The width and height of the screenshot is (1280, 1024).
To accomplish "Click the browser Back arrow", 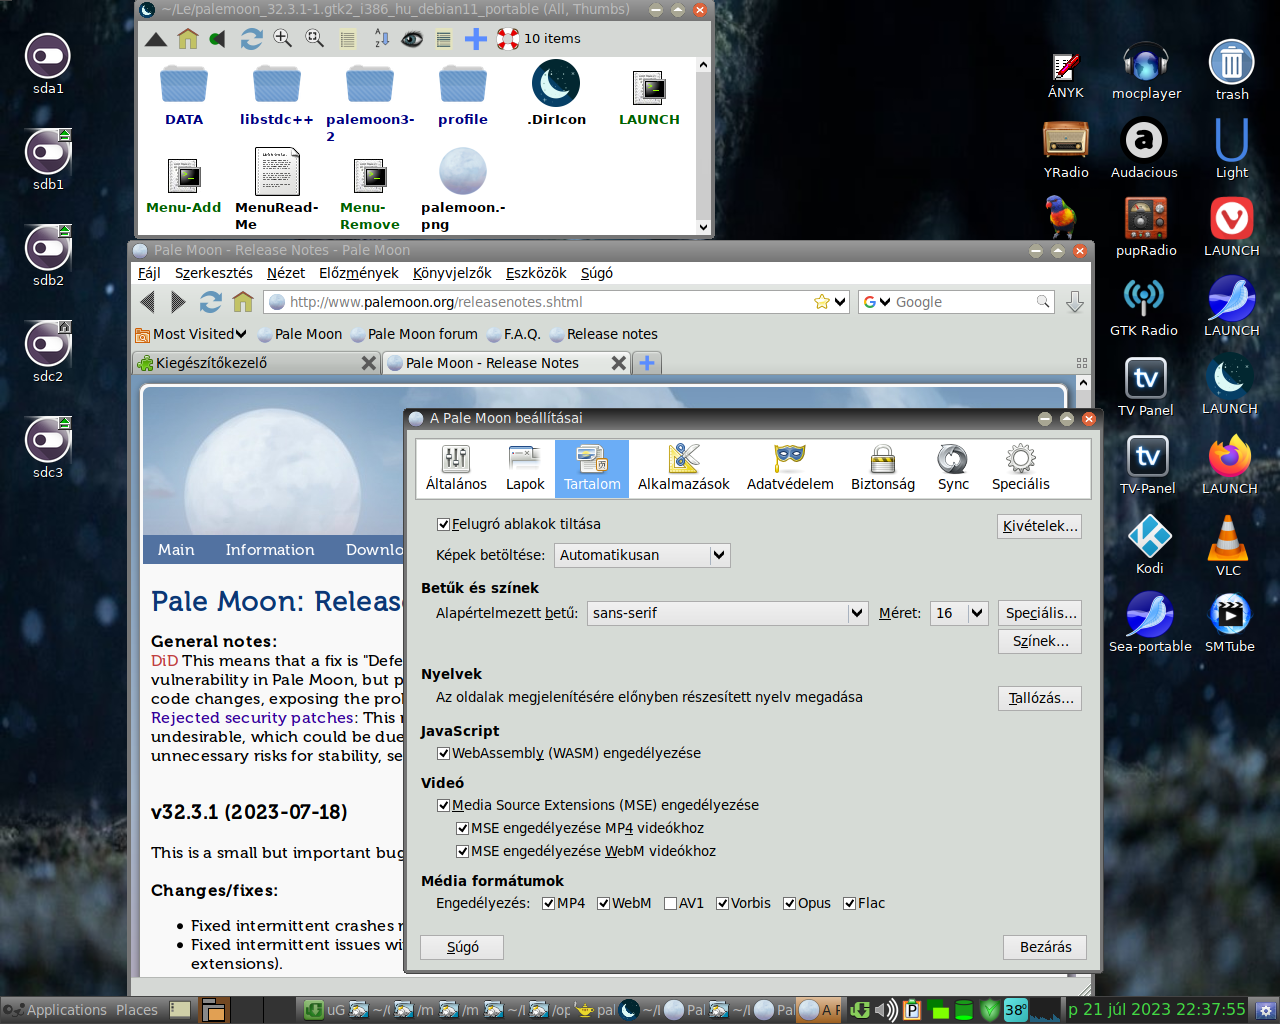I will (x=148, y=302).
